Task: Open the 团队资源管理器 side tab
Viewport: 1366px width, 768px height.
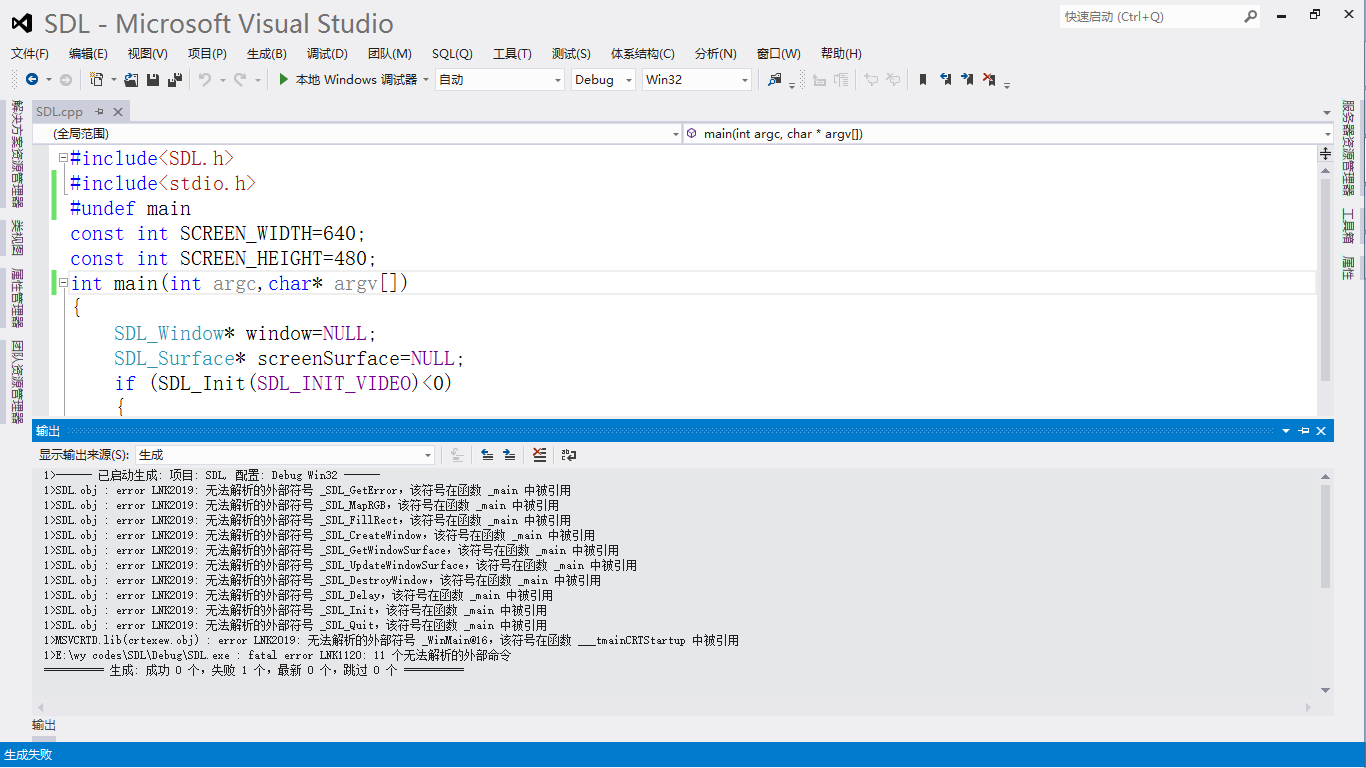Action: [16, 382]
